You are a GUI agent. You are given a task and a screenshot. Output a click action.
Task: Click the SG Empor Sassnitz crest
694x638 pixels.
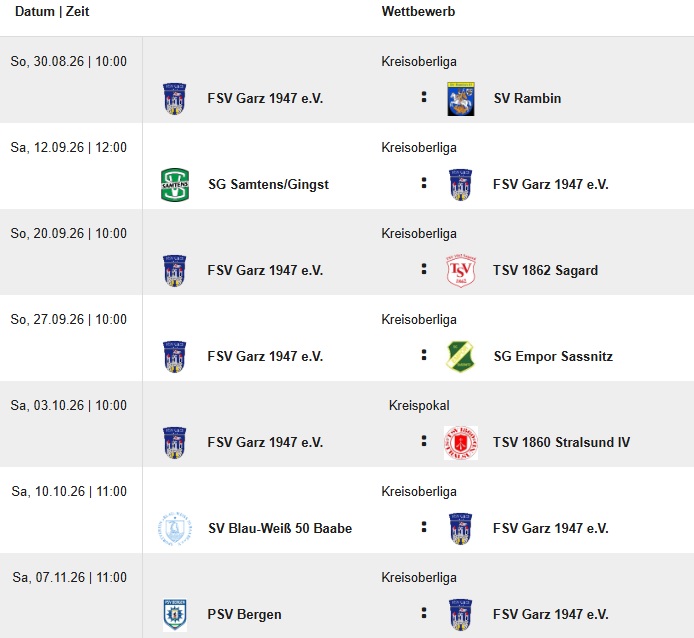[x=460, y=356]
